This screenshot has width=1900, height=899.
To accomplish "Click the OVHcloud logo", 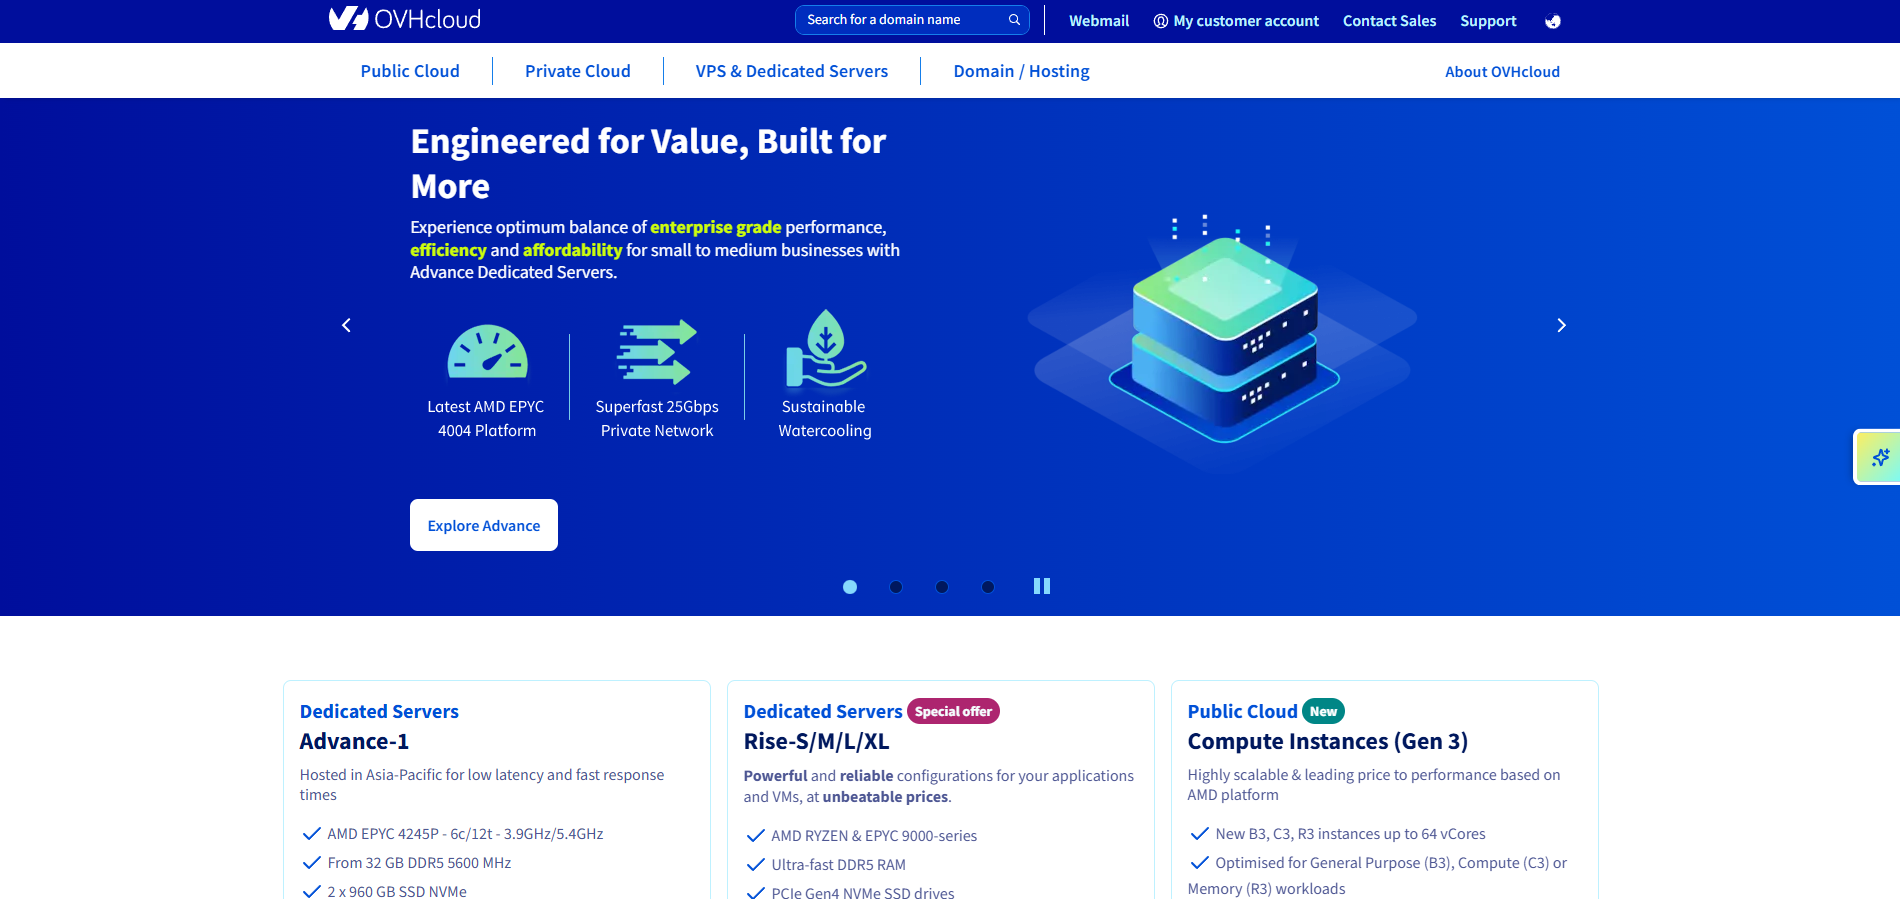I will 405,19.
